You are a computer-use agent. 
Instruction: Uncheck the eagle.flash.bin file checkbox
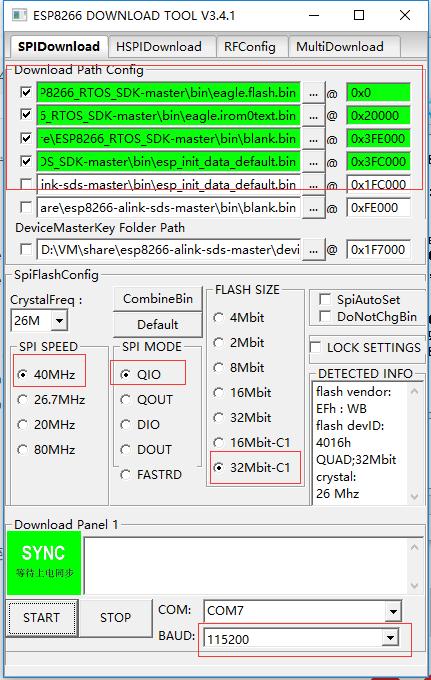(x=26, y=92)
